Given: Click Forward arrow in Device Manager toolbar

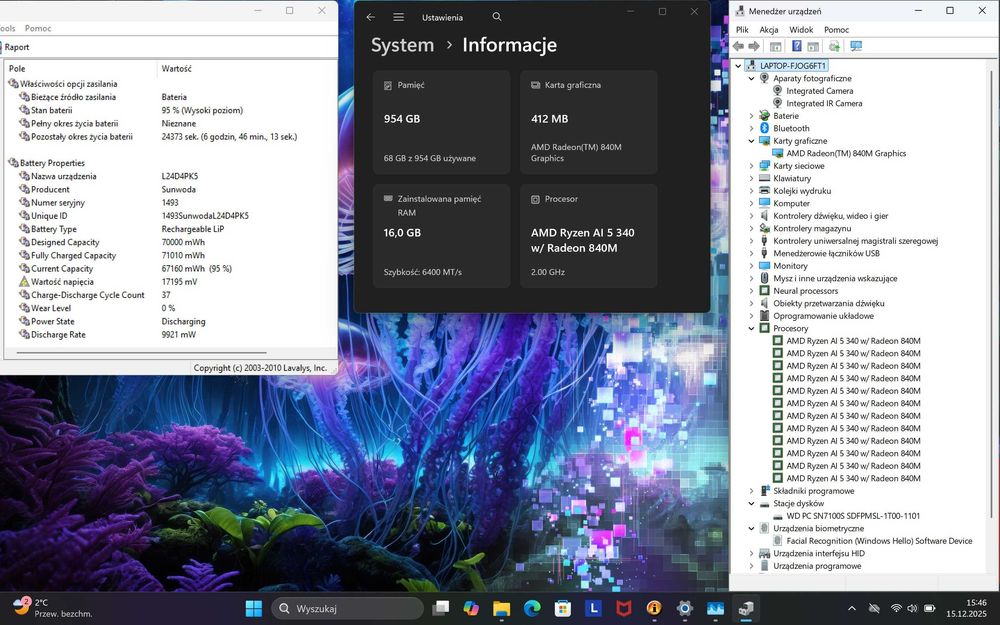Looking at the screenshot, I should [754, 47].
